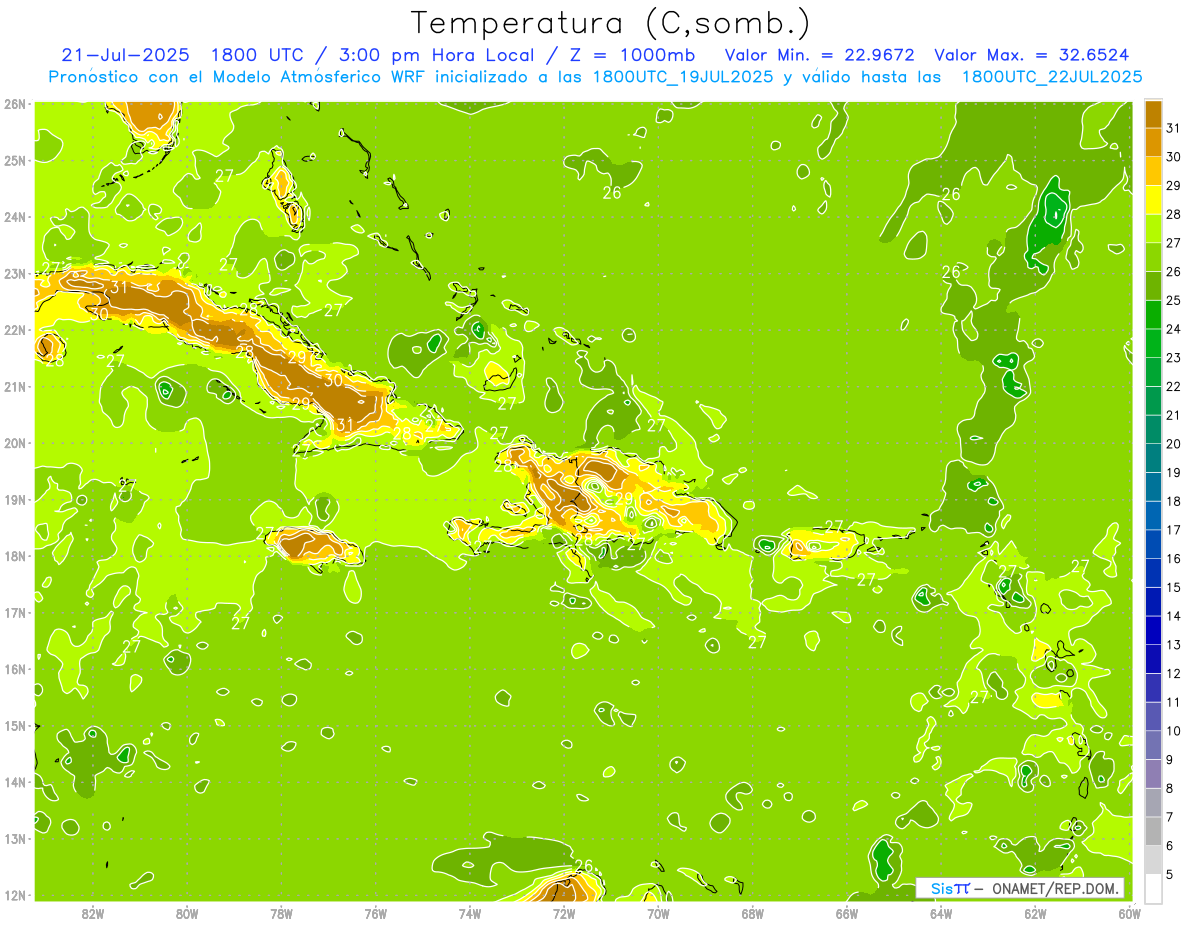This screenshot has height=927, width=1200.
Task: Click longitude axis label 76W
Action: click(376, 914)
